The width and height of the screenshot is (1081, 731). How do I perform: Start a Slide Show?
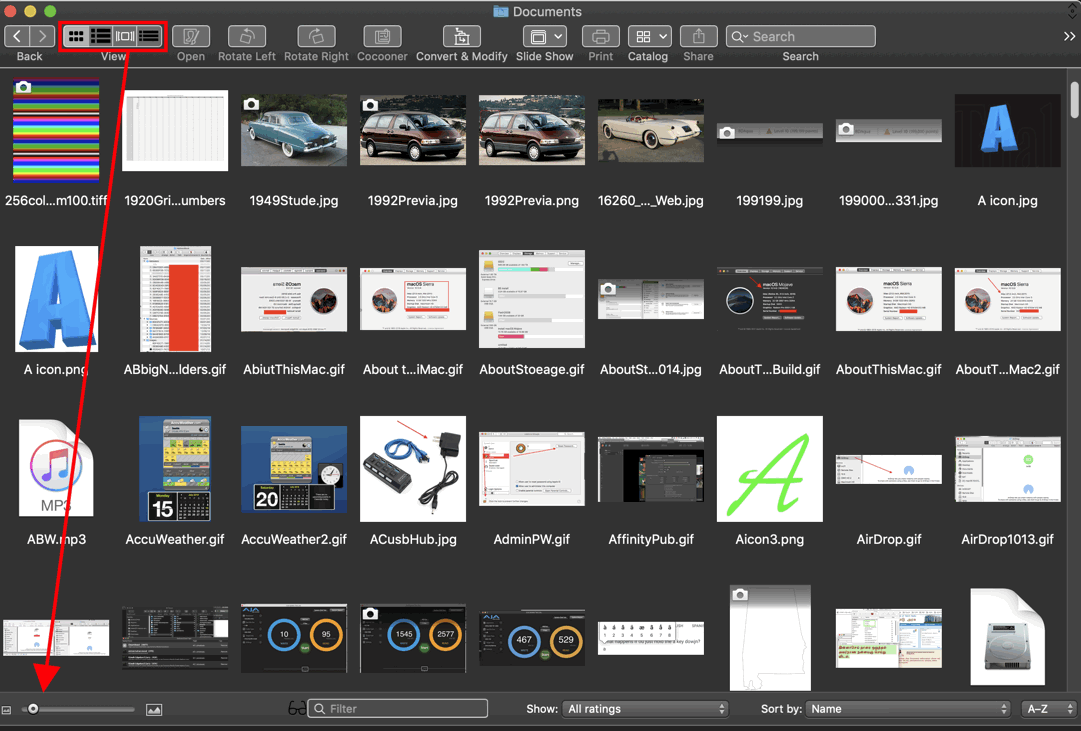[544, 36]
